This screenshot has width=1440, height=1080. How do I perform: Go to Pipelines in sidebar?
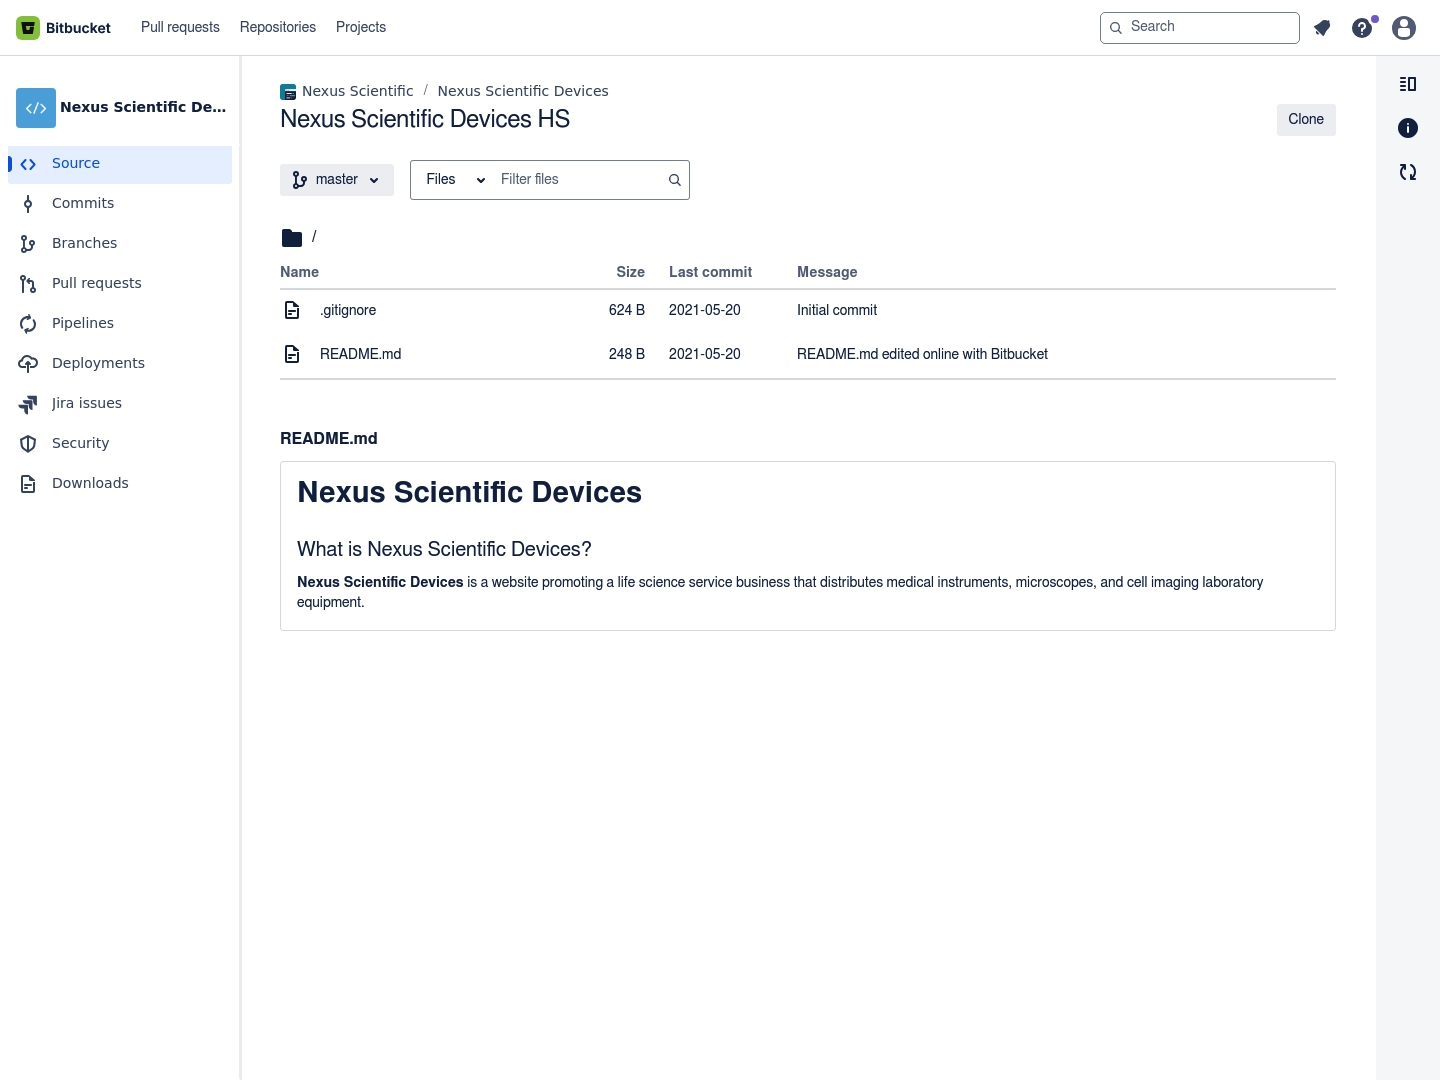coord(120,324)
